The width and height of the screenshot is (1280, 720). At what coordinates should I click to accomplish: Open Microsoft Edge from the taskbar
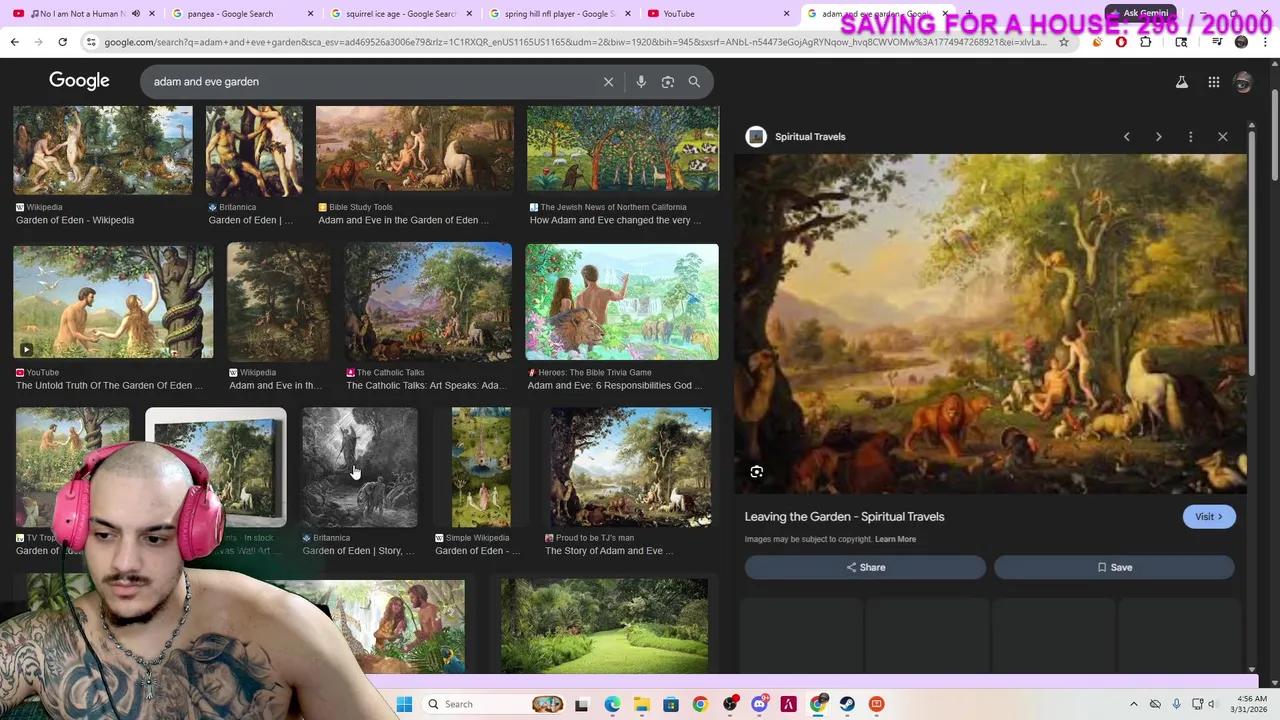tap(612, 704)
